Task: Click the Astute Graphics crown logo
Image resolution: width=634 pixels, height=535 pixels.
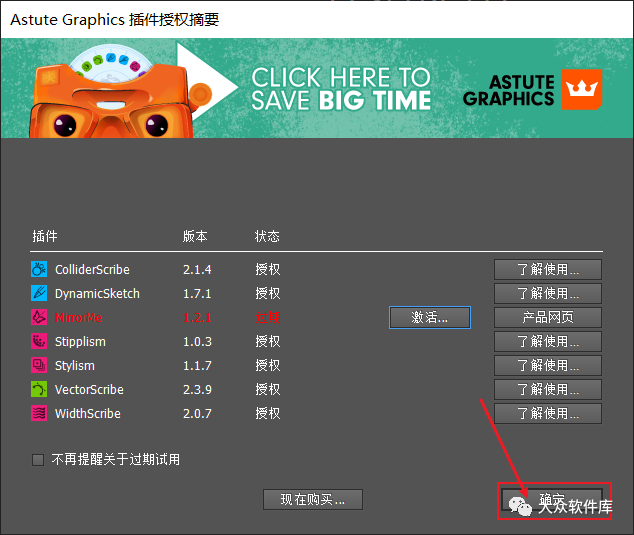Action: click(582, 89)
